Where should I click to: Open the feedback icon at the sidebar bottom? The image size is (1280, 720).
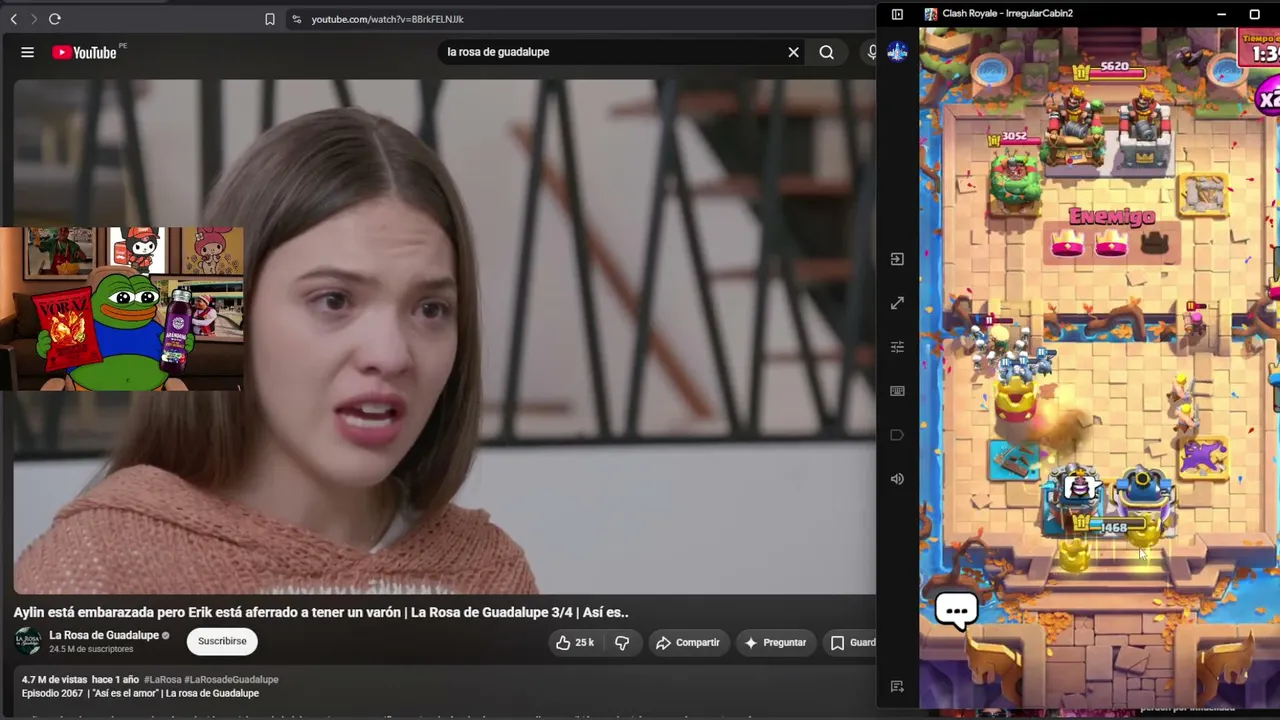pos(897,686)
